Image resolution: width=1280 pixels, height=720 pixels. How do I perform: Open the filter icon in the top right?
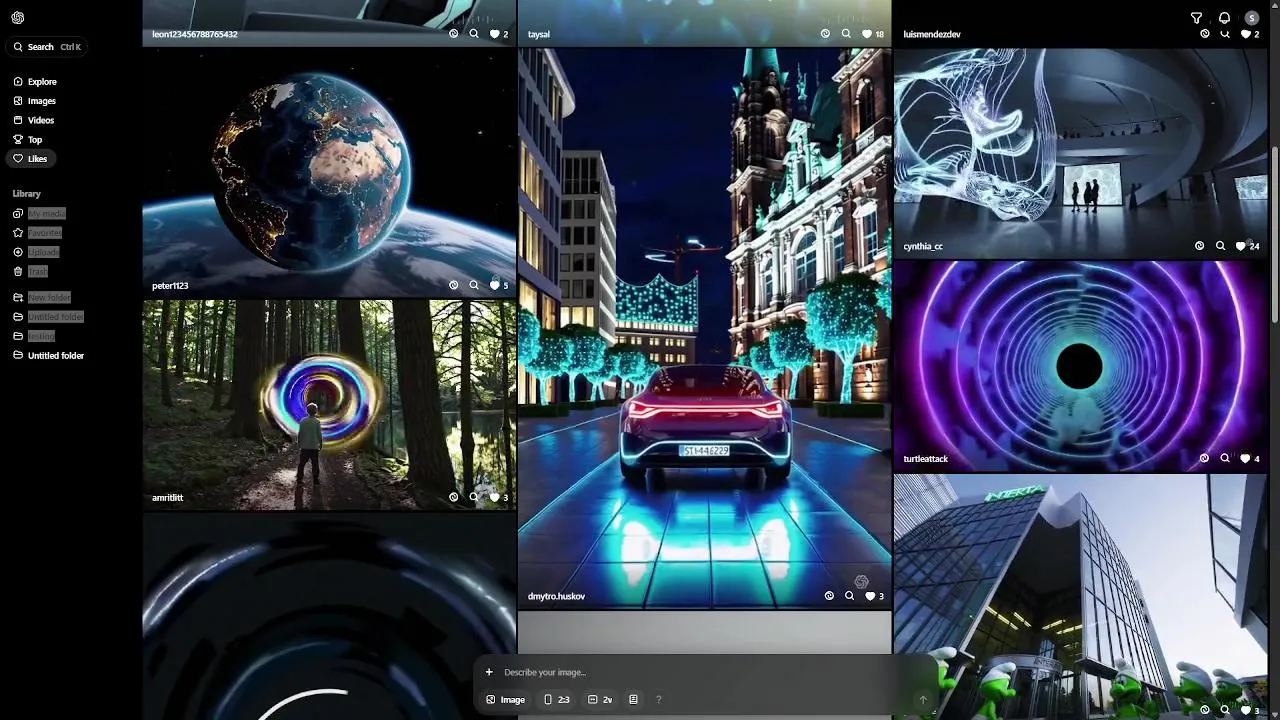tap(1196, 18)
